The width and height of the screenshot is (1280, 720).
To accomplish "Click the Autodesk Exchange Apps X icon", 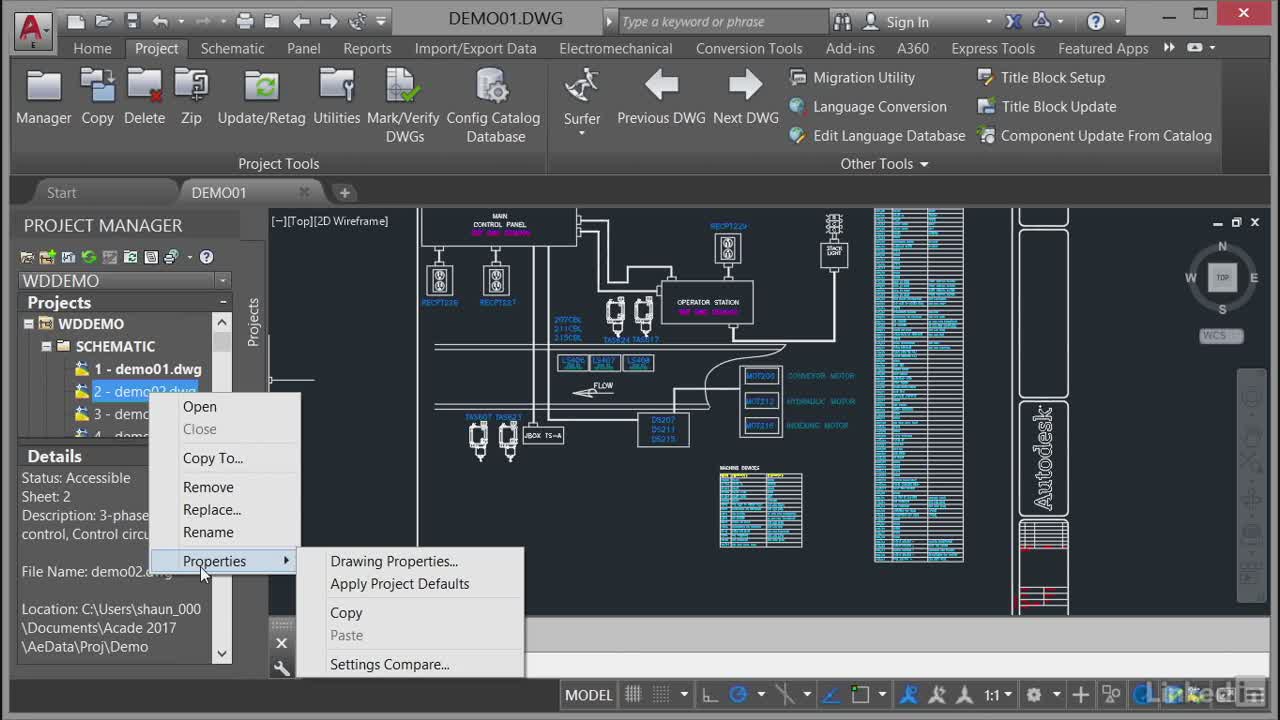I will tap(1013, 21).
